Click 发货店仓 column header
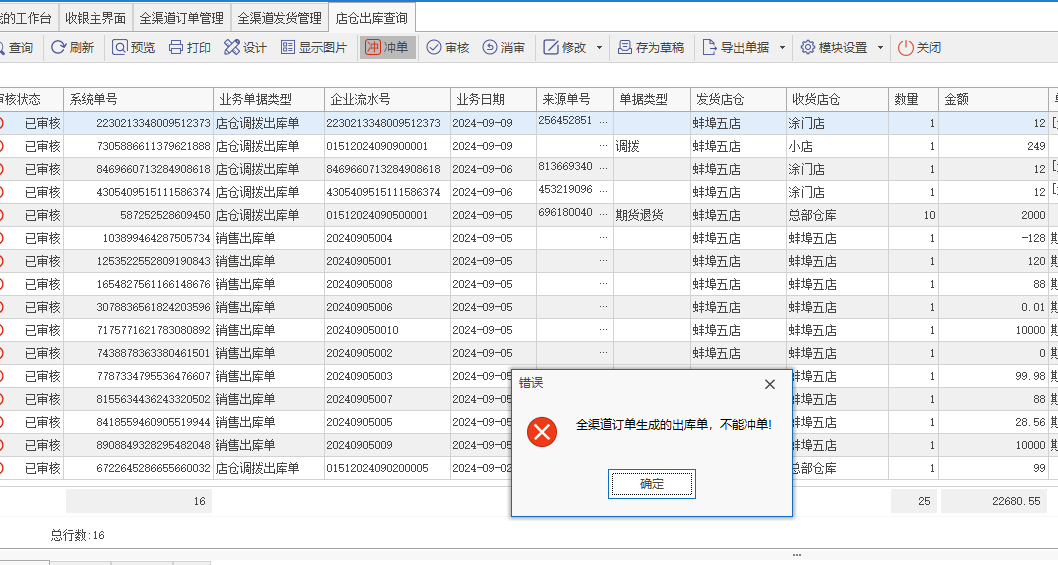This screenshot has height=565, width=1058. [738, 99]
